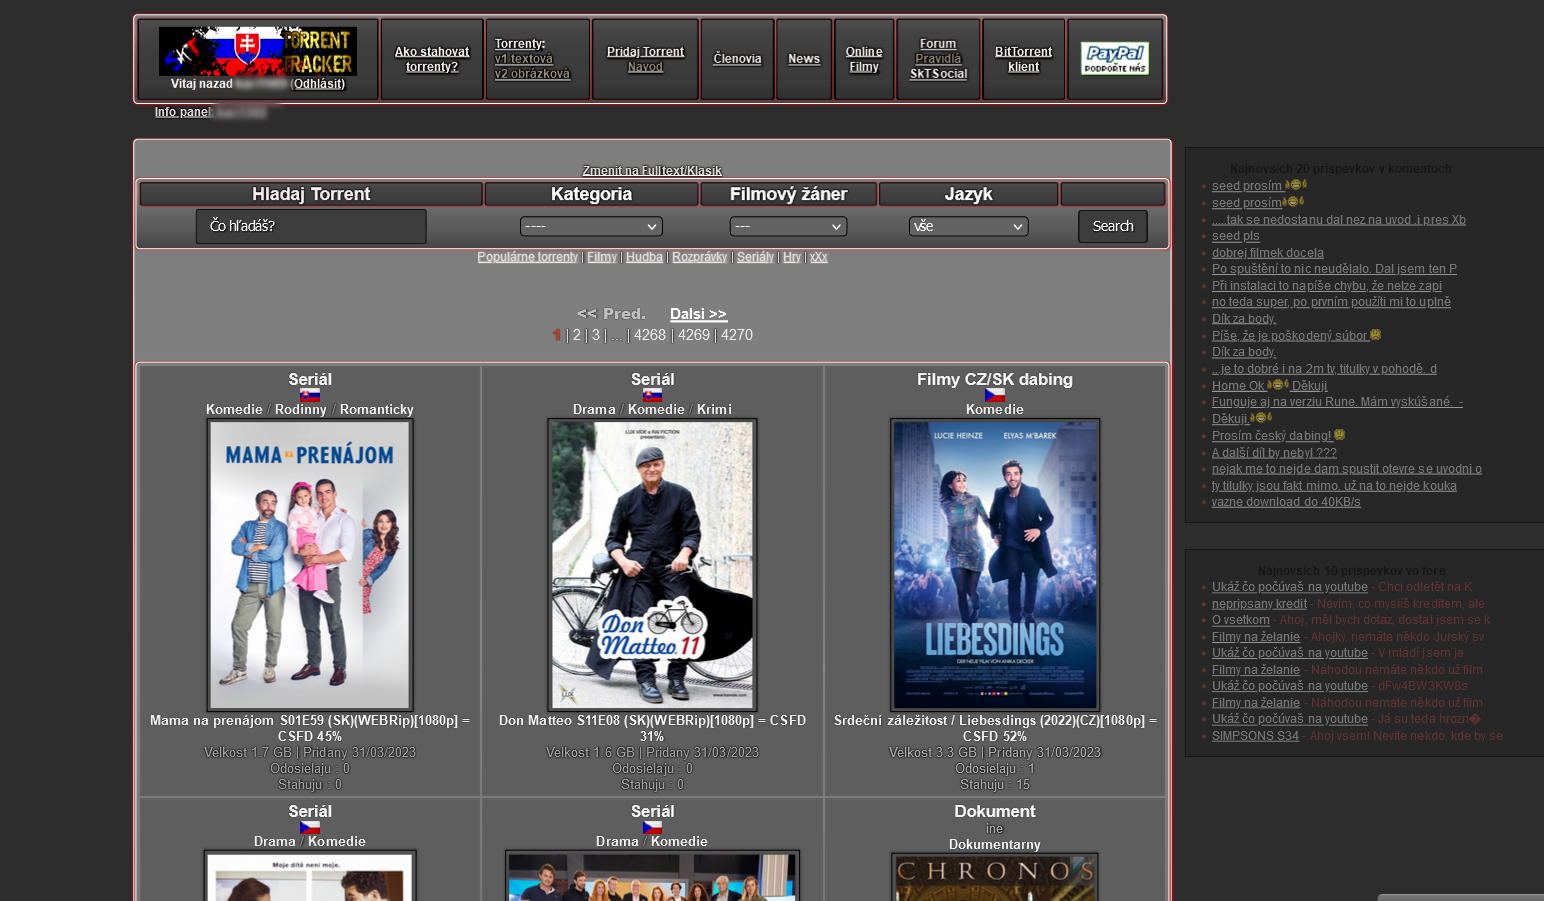Open 'dobrej filmek docela' comment link
The image size is (1544, 901).
1268,253
